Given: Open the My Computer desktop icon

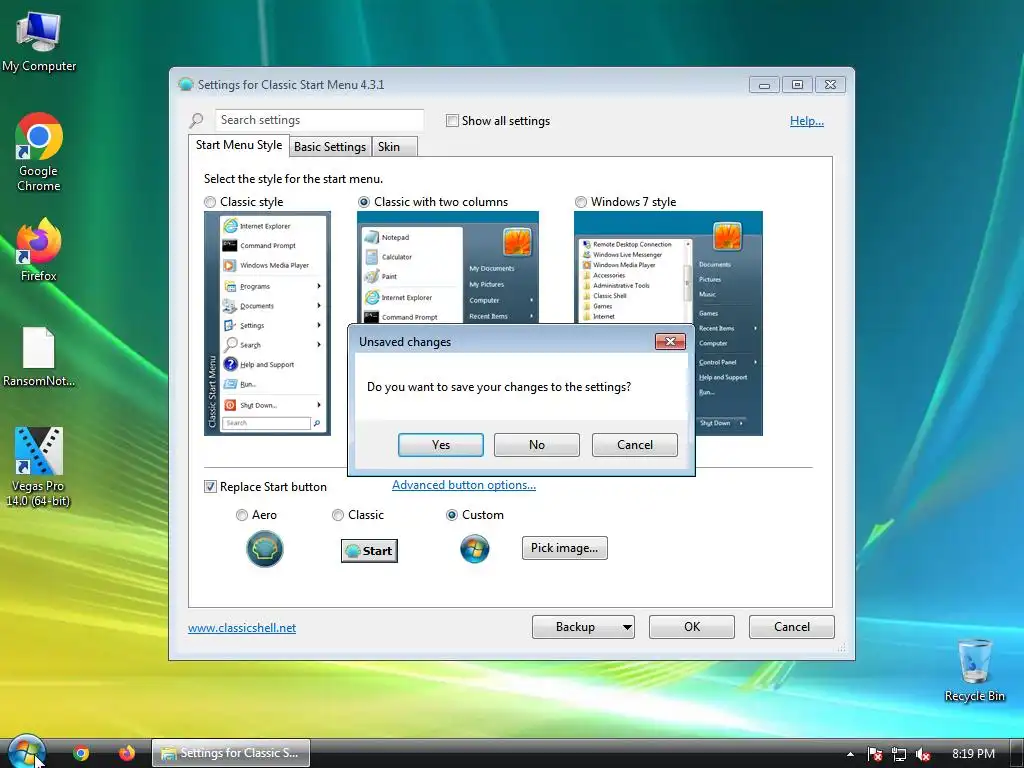Looking at the screenshot, I should click(39, 41).
